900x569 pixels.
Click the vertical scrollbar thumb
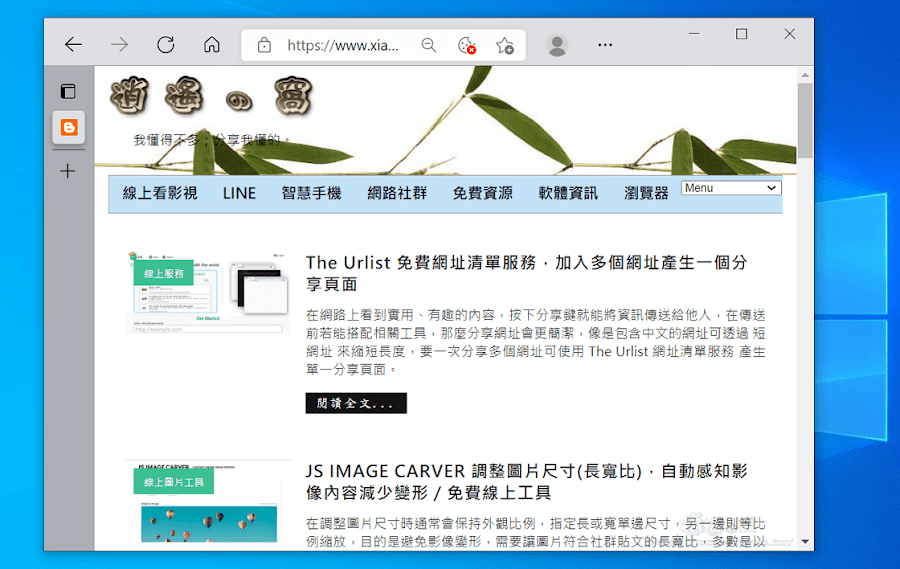coord(805,121)
